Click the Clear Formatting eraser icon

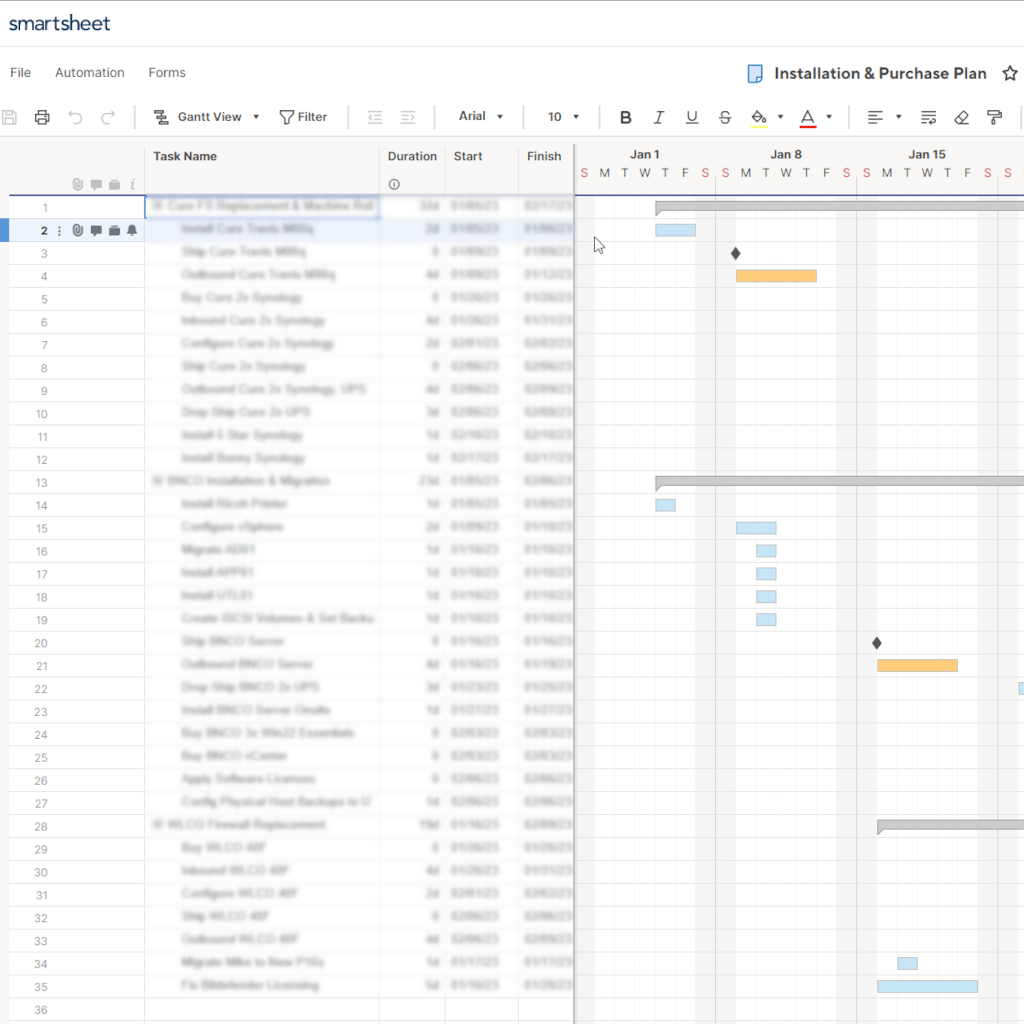(961, 117)
